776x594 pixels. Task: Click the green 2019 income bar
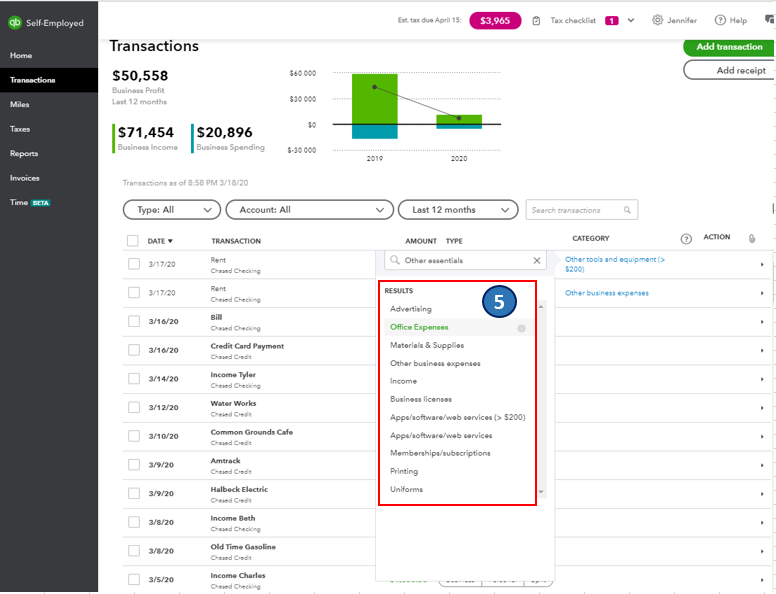375,98
